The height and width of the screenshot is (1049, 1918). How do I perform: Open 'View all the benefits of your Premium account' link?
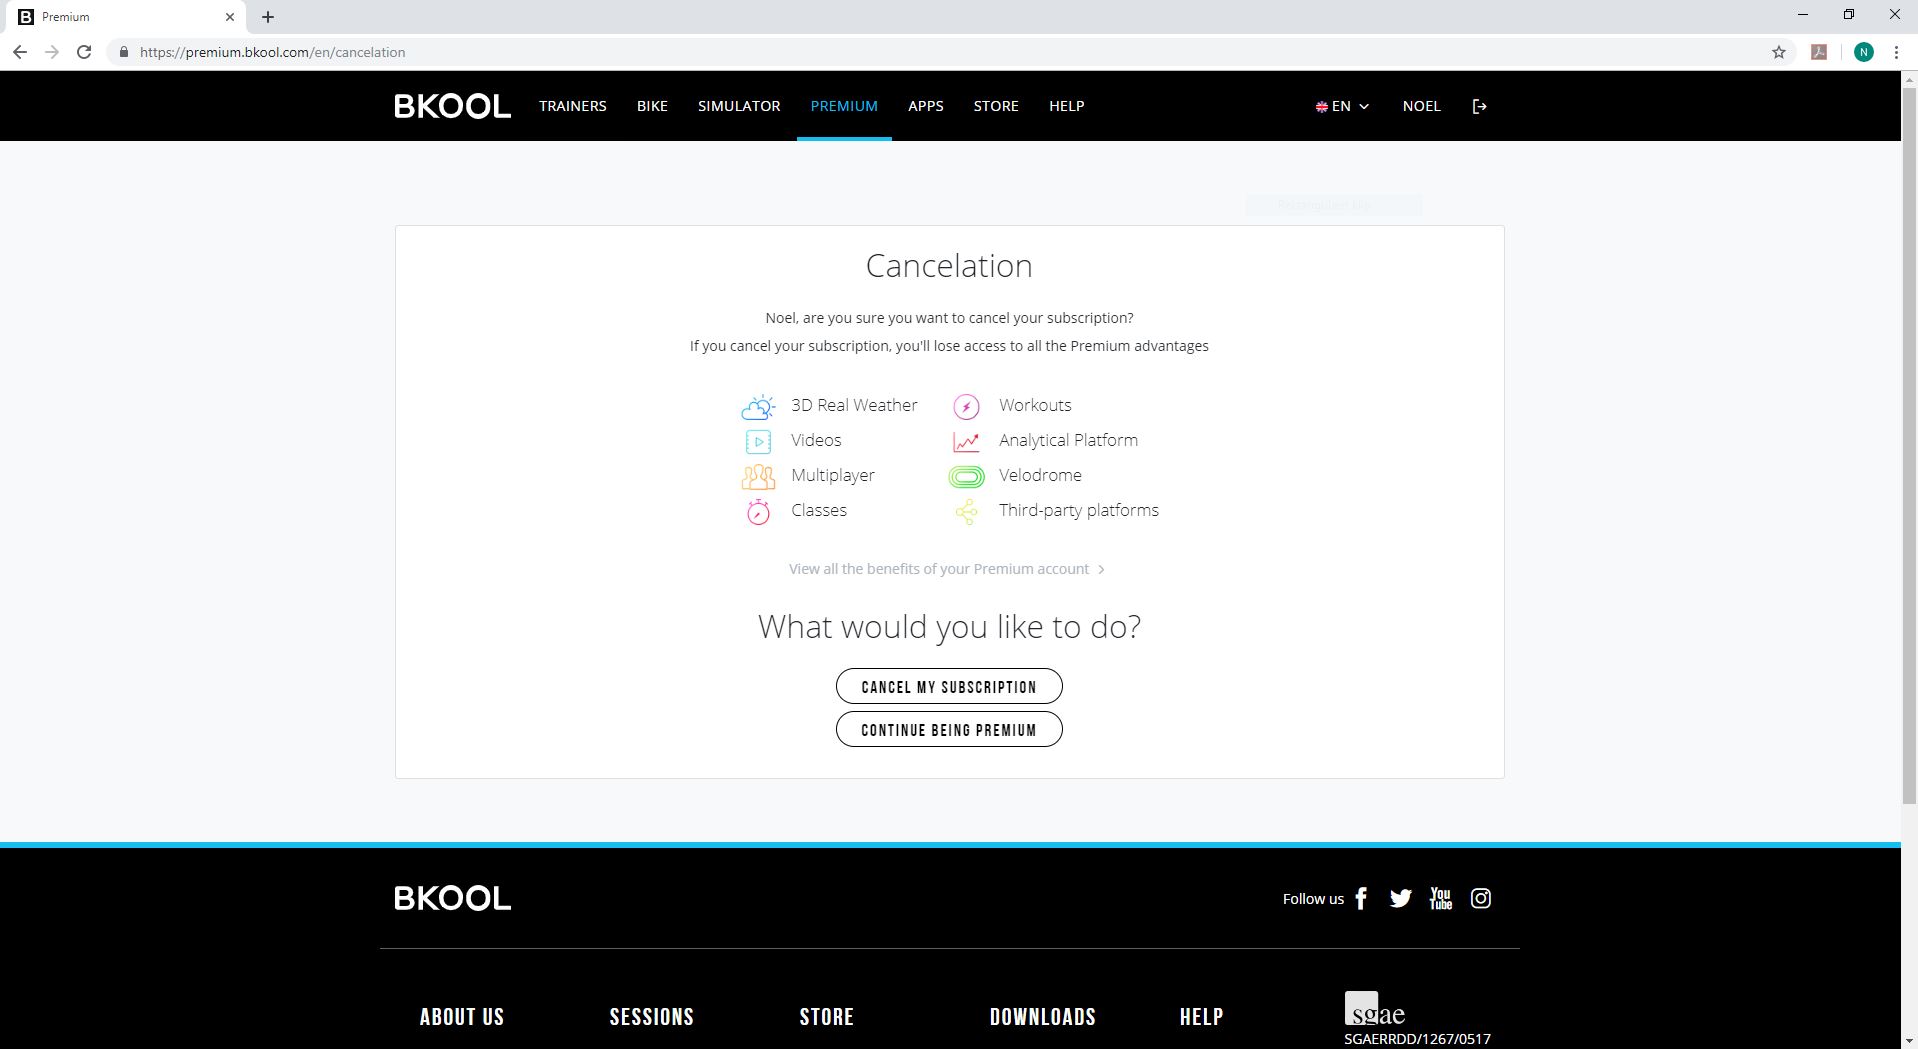tap(947, 569)
